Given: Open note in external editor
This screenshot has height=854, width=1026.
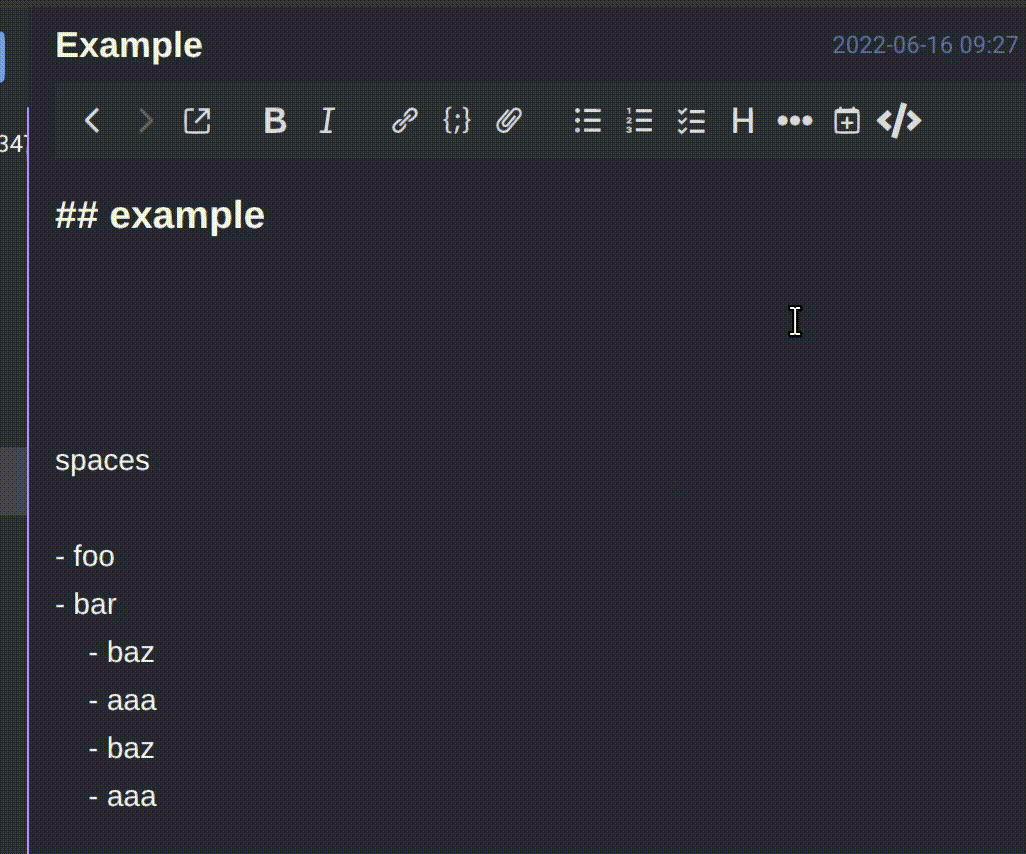Looking at the screenshot, I should click(x=198, y=121).
